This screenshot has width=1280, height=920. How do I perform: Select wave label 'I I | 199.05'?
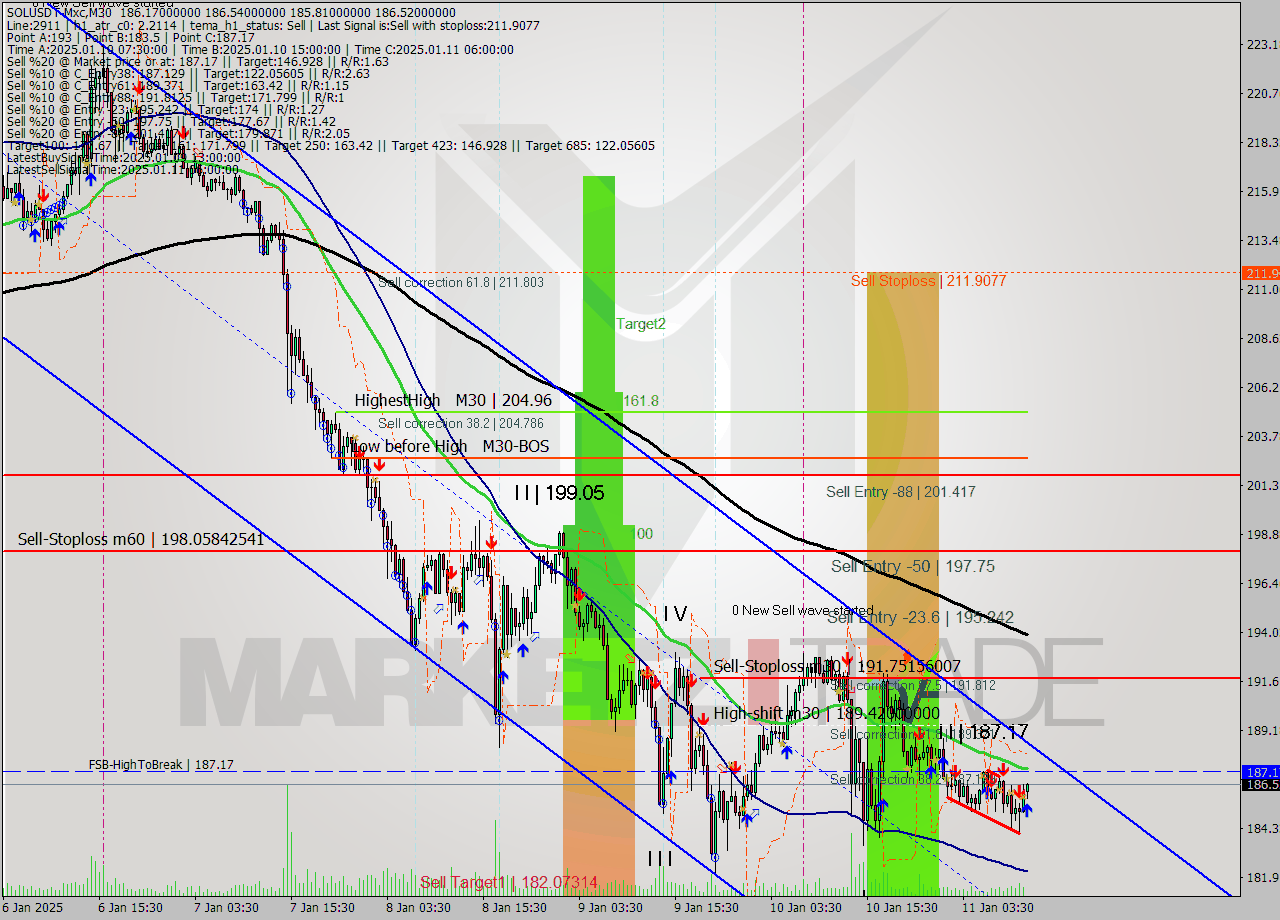[559, 493]
